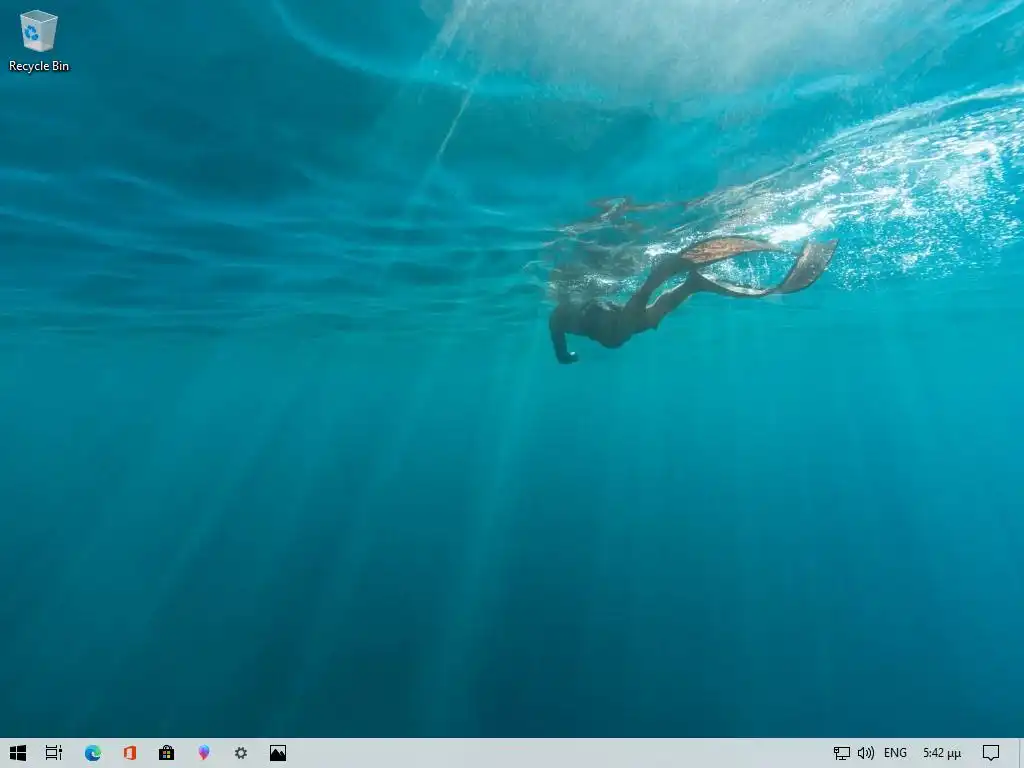Open Task View from the taskbar

pos(54,753)
